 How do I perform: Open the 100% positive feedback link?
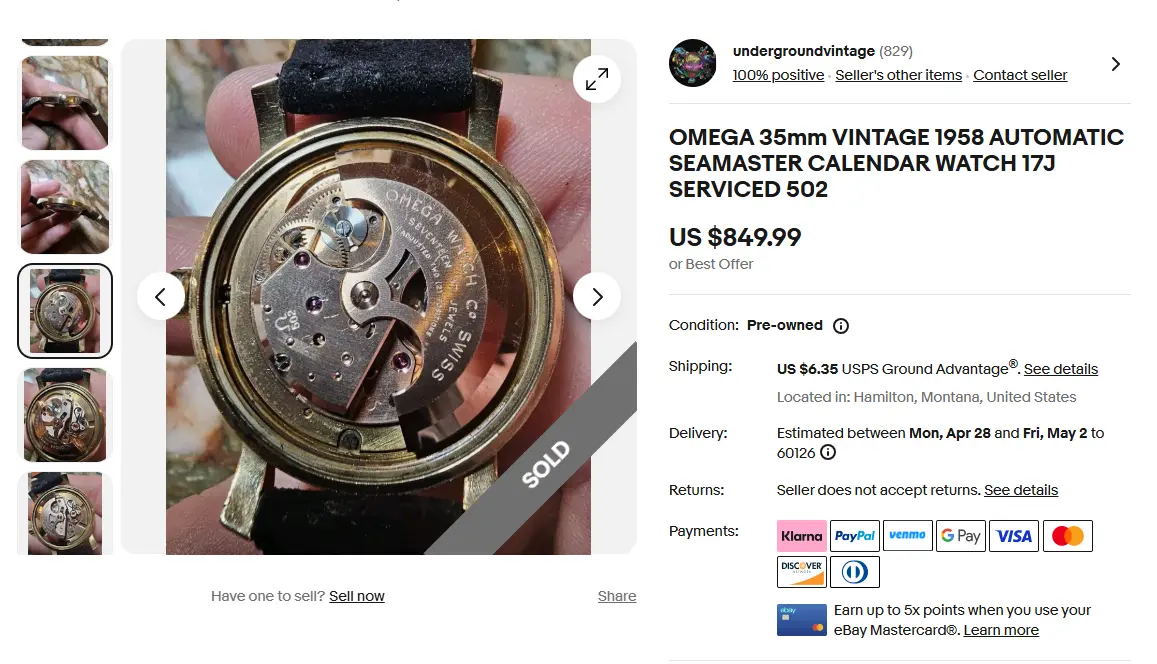pos(778,75)
